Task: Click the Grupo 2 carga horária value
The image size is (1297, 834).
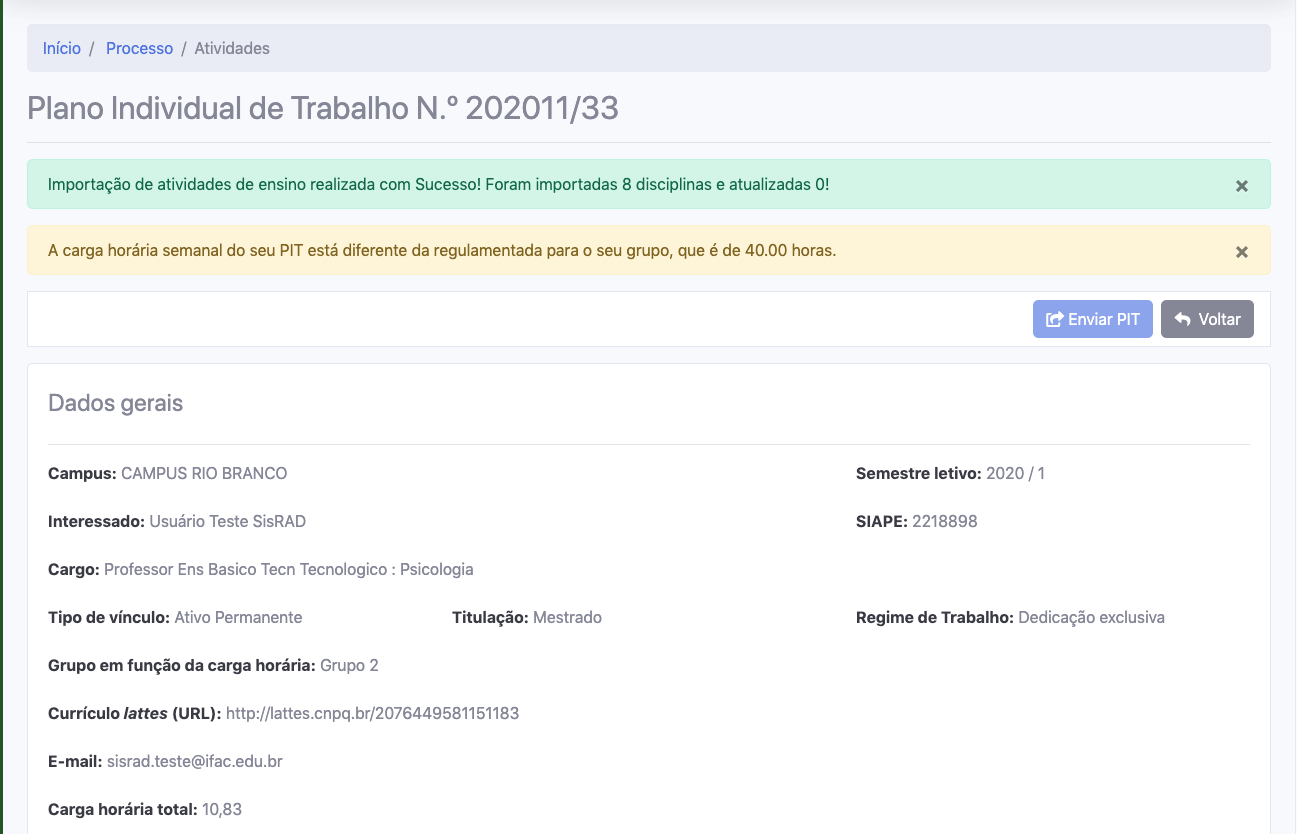Action: click(x=349, y=665)
